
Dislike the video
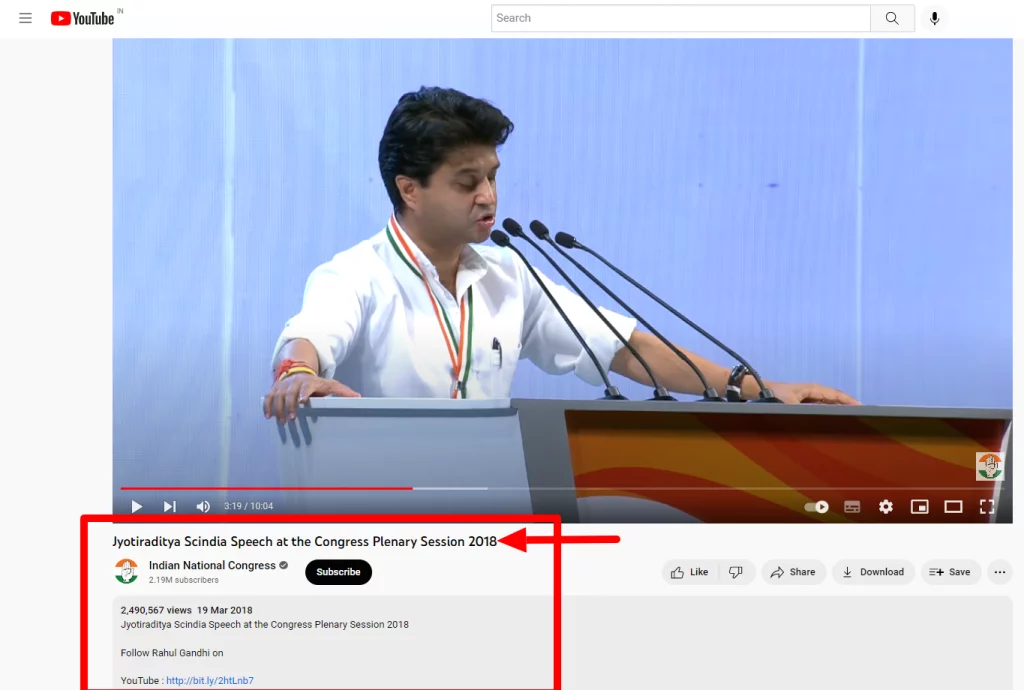pos(736,572)
